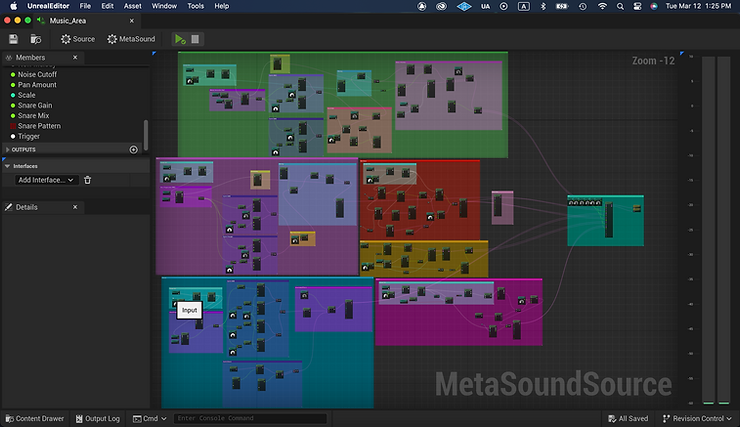Click the All Saved status button
740x427 pixels.
tap(628, 419)
